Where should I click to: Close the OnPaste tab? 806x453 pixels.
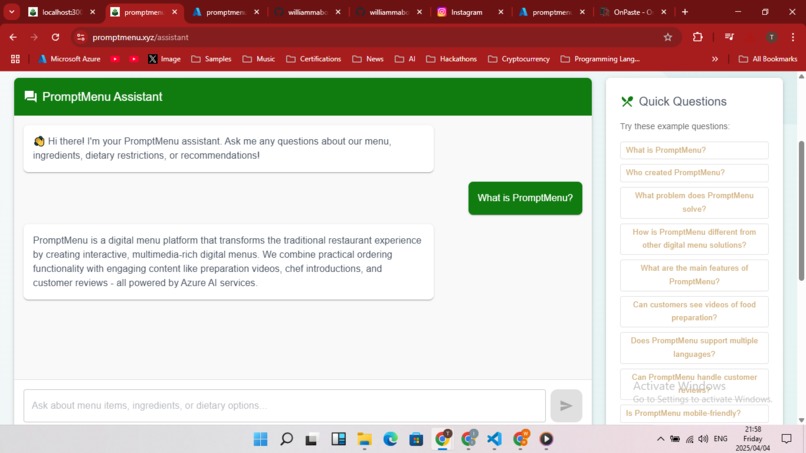click(x=664, y=12)
